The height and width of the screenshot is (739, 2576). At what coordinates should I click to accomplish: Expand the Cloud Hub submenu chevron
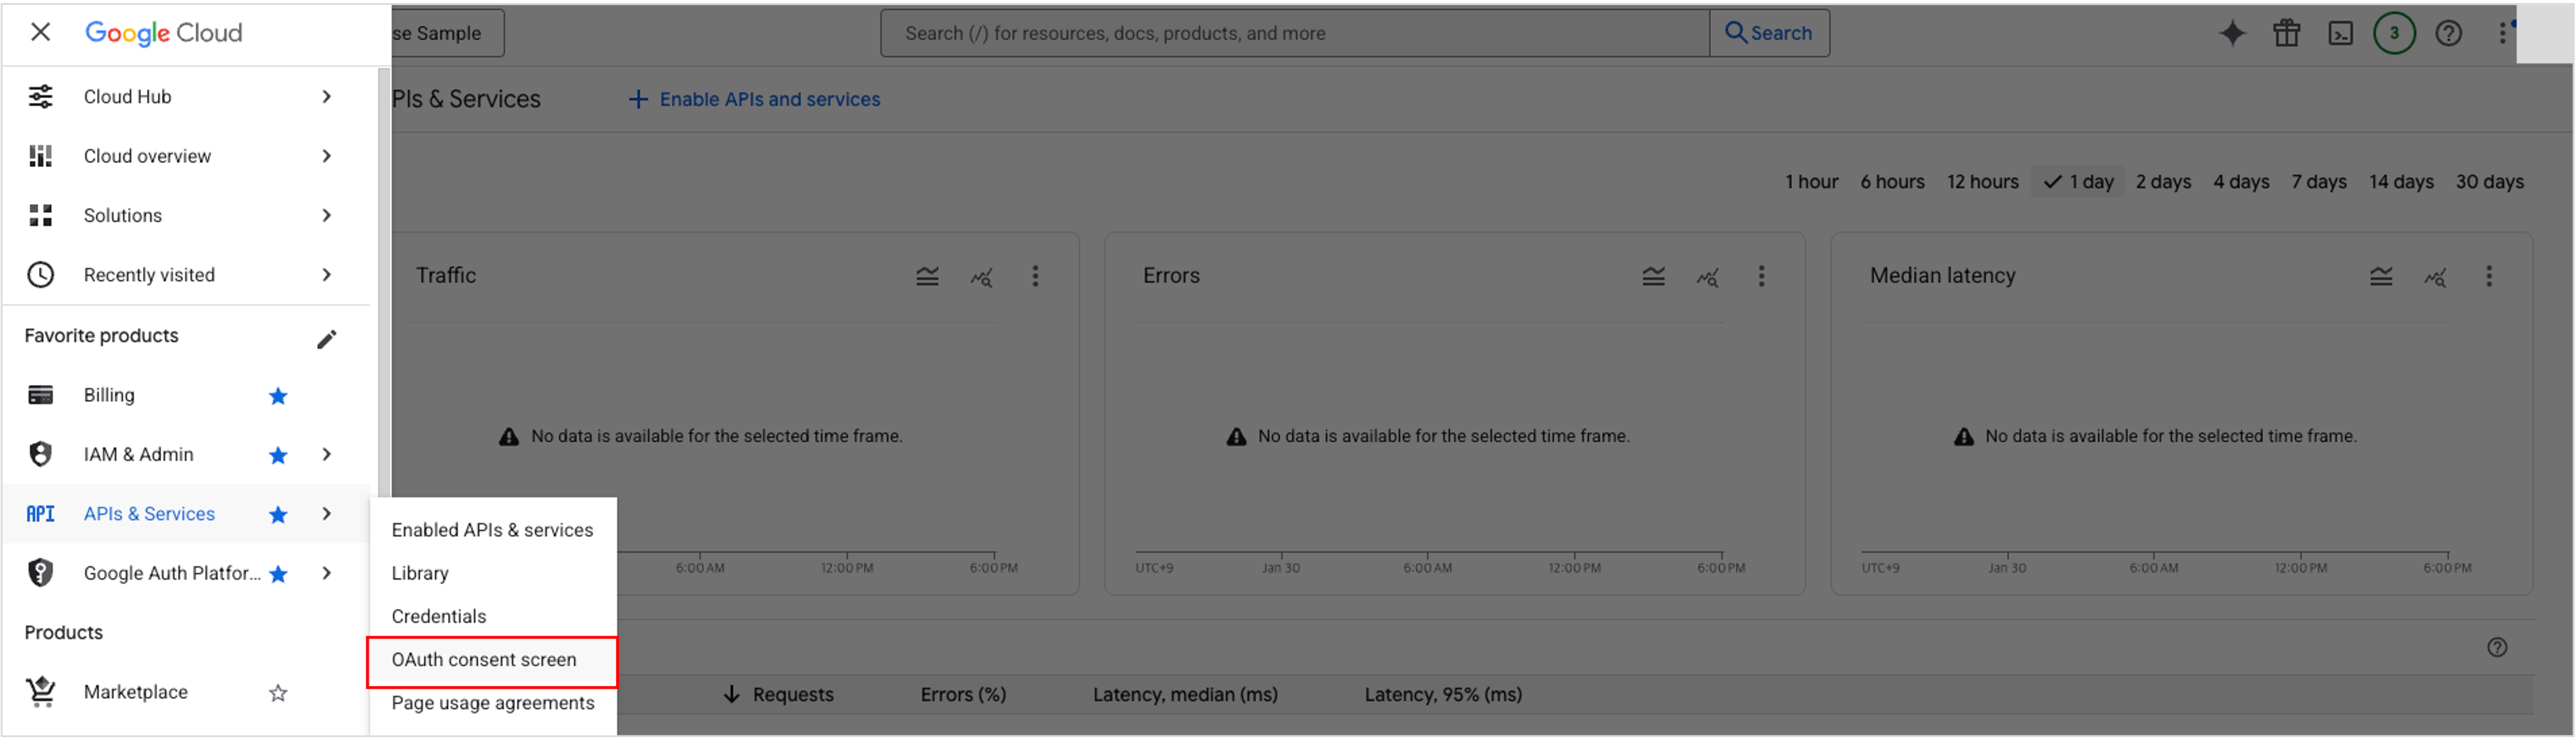[x=327, y=96]
